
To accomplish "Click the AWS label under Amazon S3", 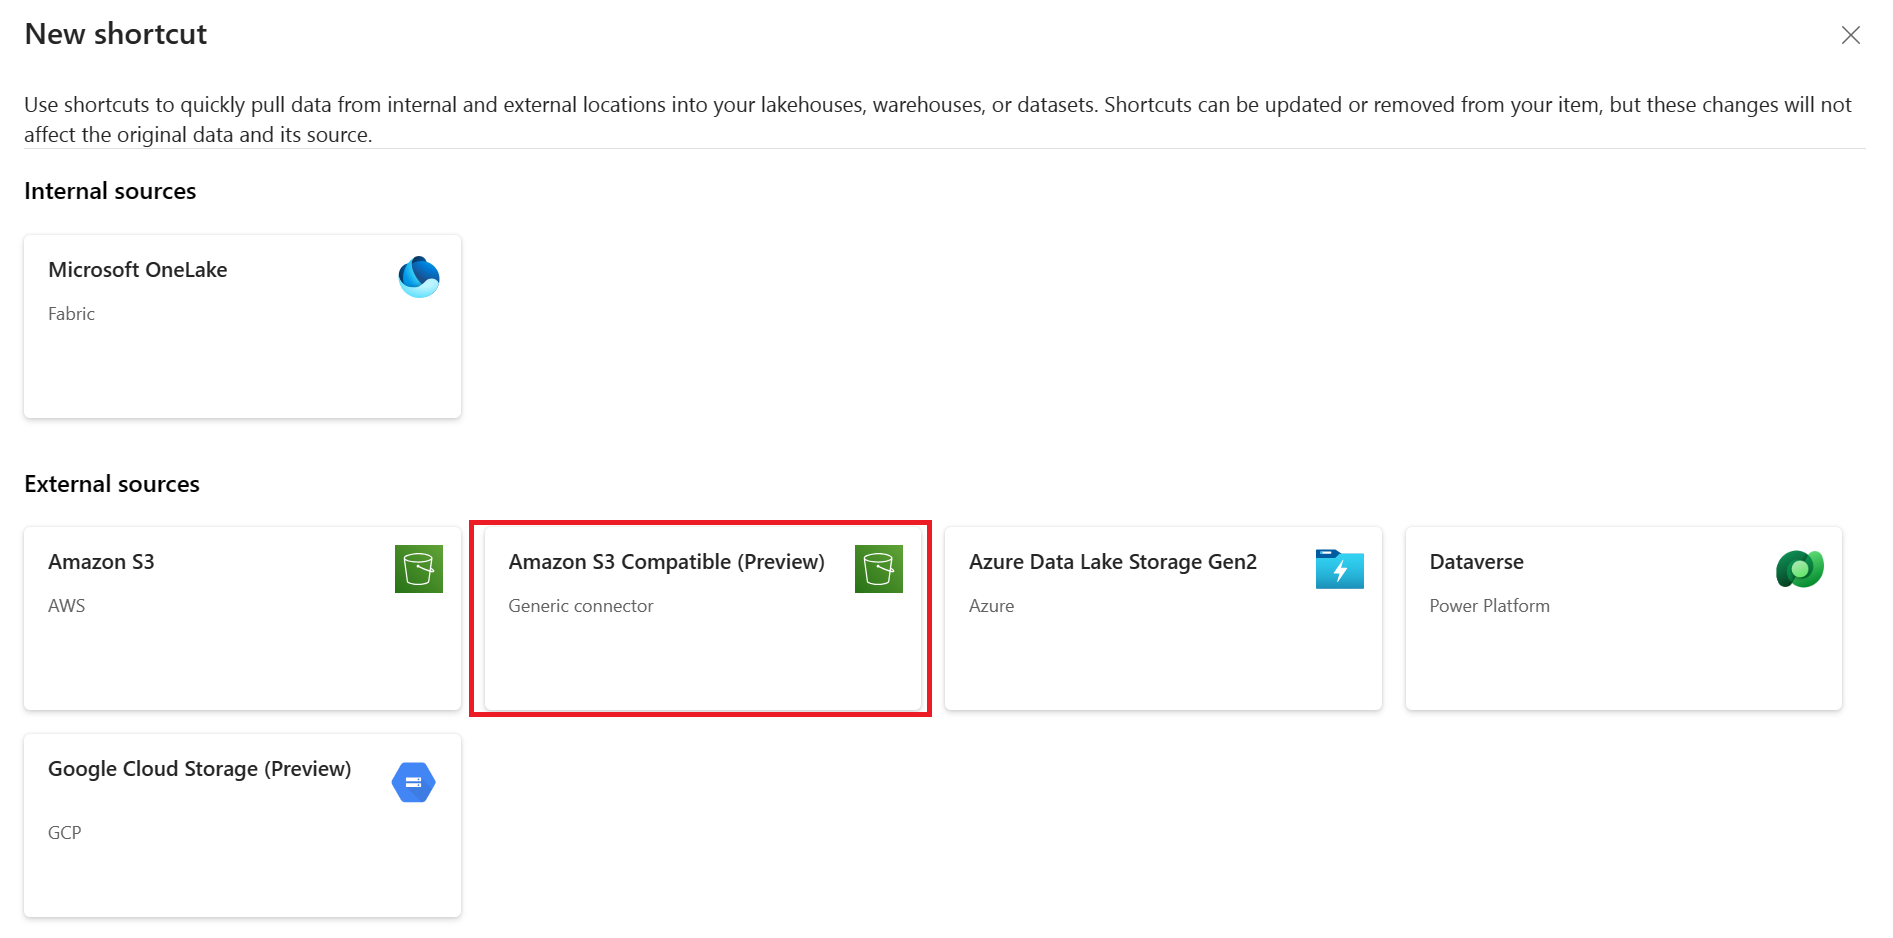I will point(66,606).
